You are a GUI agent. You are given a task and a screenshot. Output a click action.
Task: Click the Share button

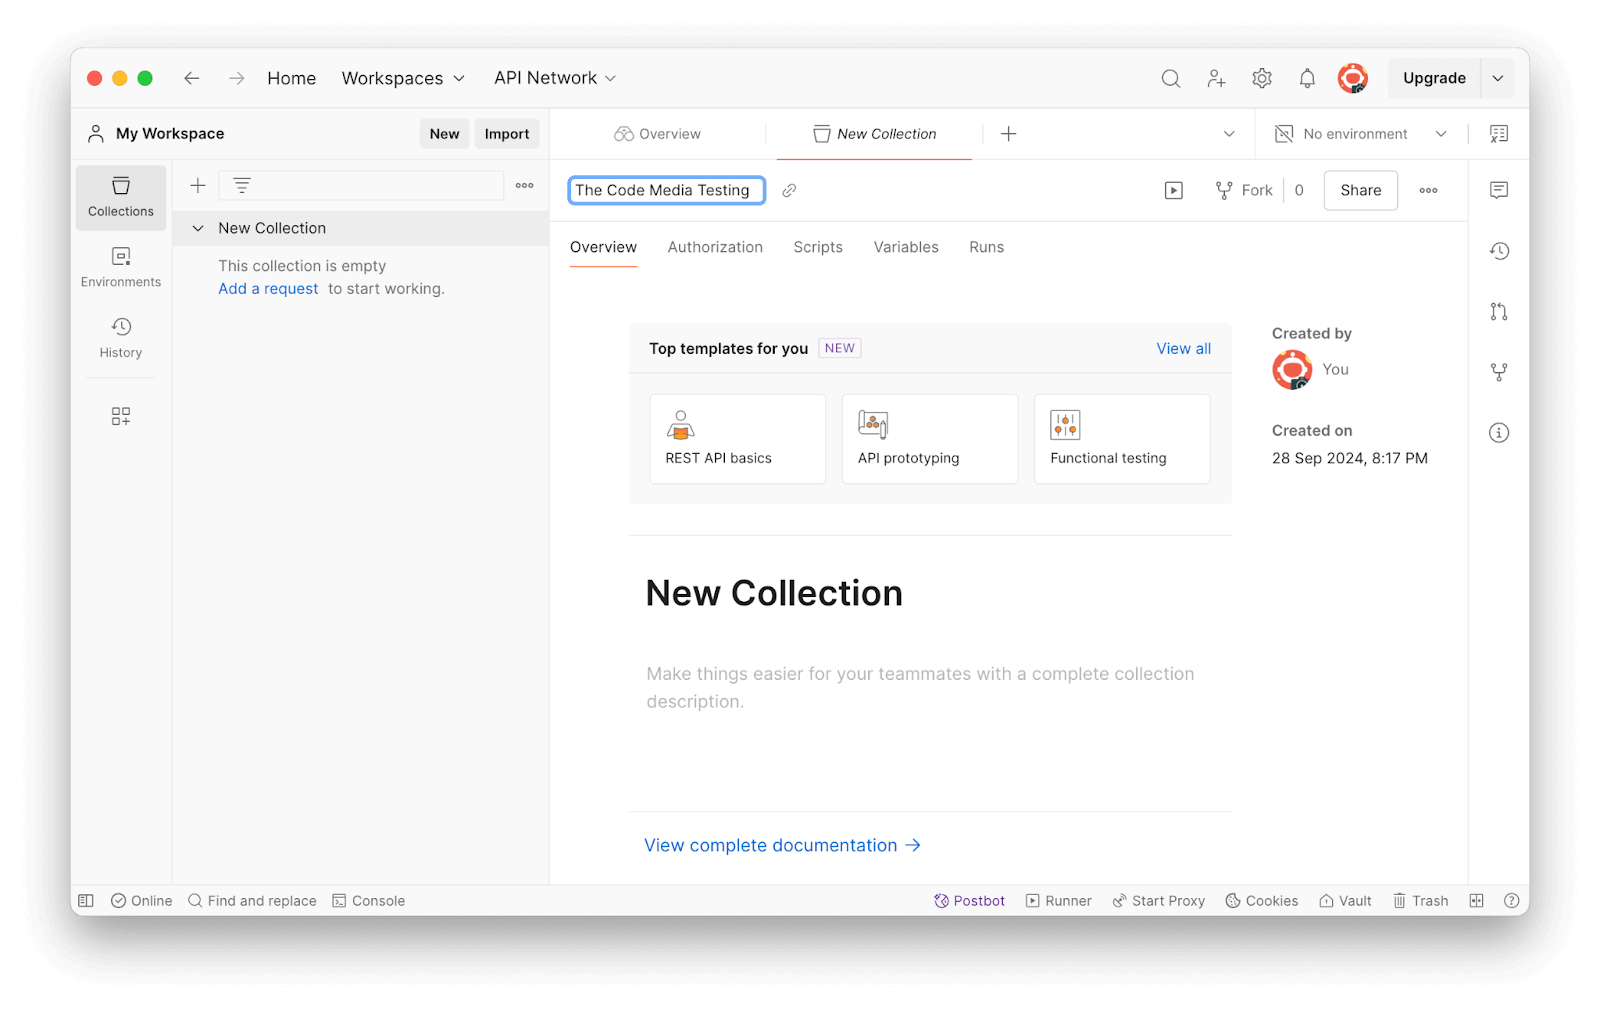tap(1360, 190)
